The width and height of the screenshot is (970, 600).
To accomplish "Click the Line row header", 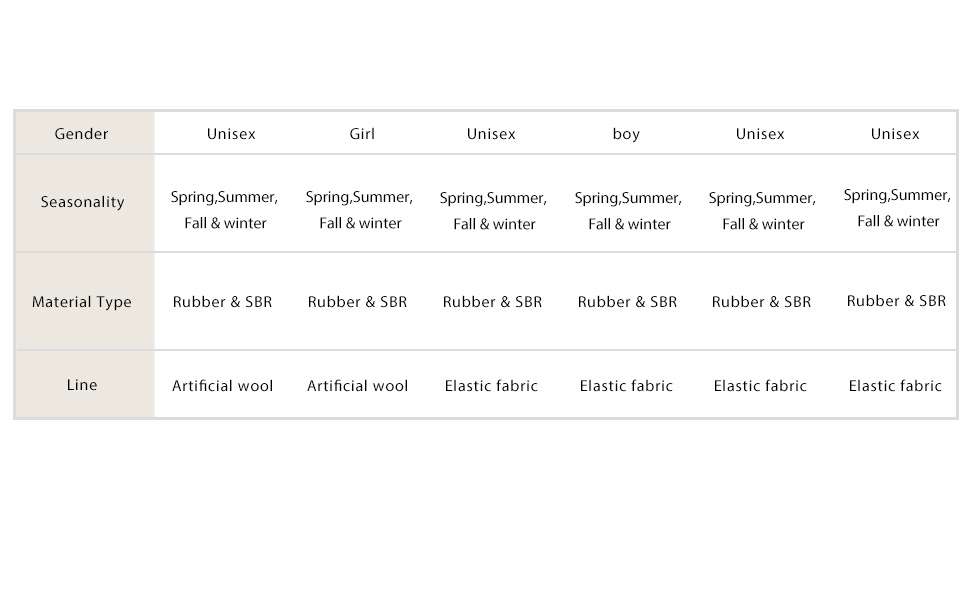I will 82,385.
